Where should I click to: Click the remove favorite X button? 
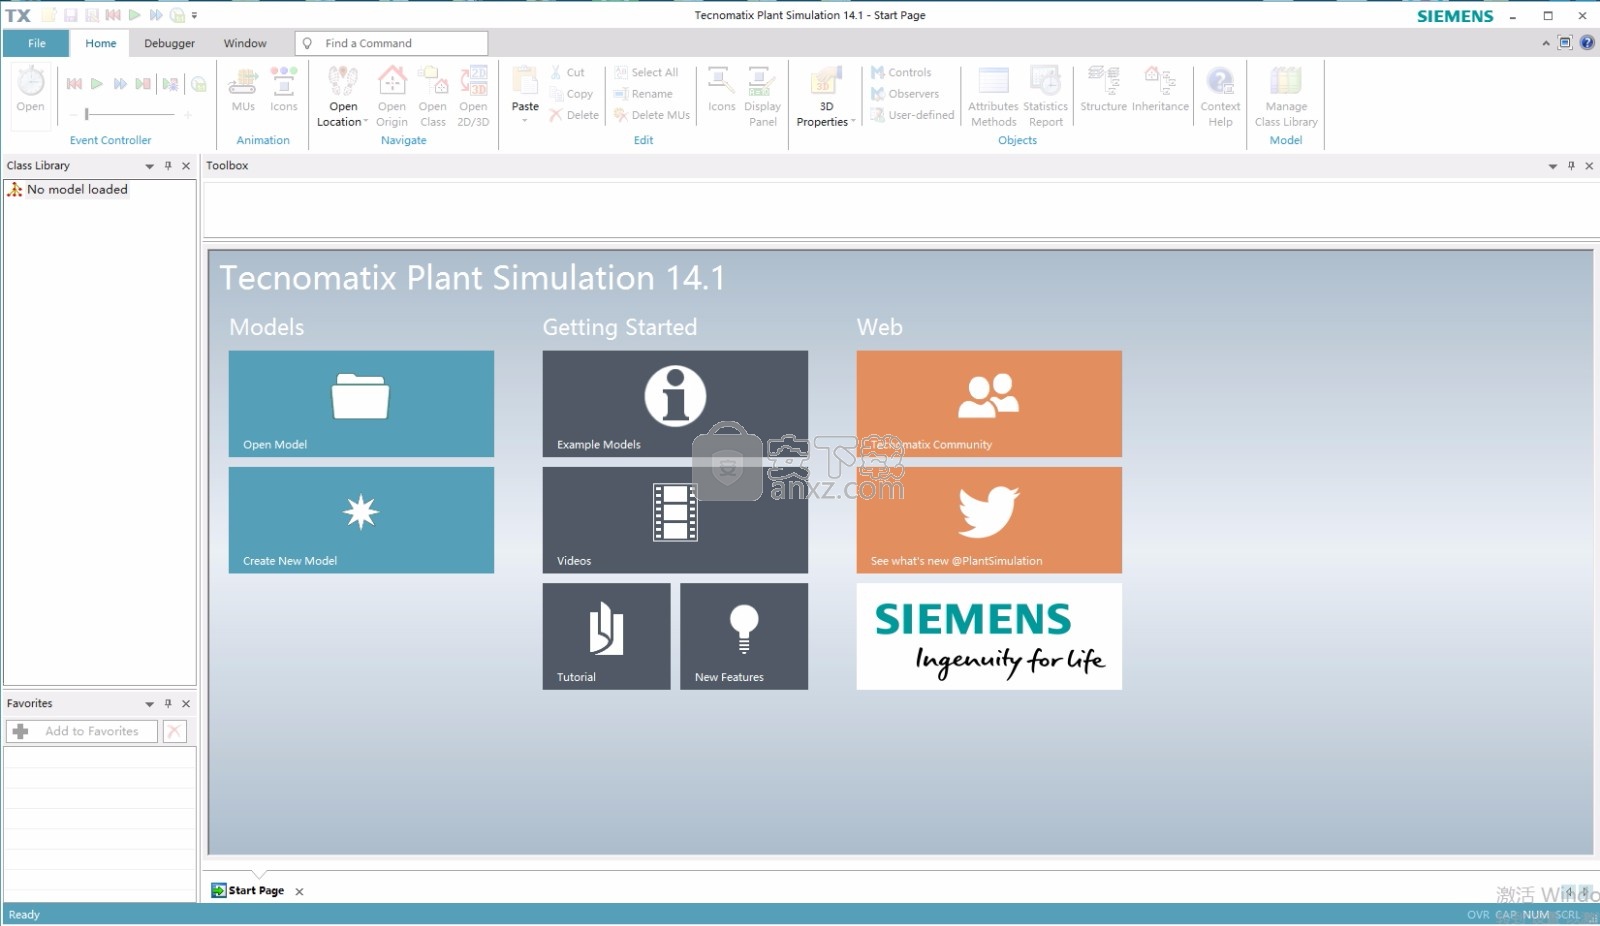[x=174, y=731]
